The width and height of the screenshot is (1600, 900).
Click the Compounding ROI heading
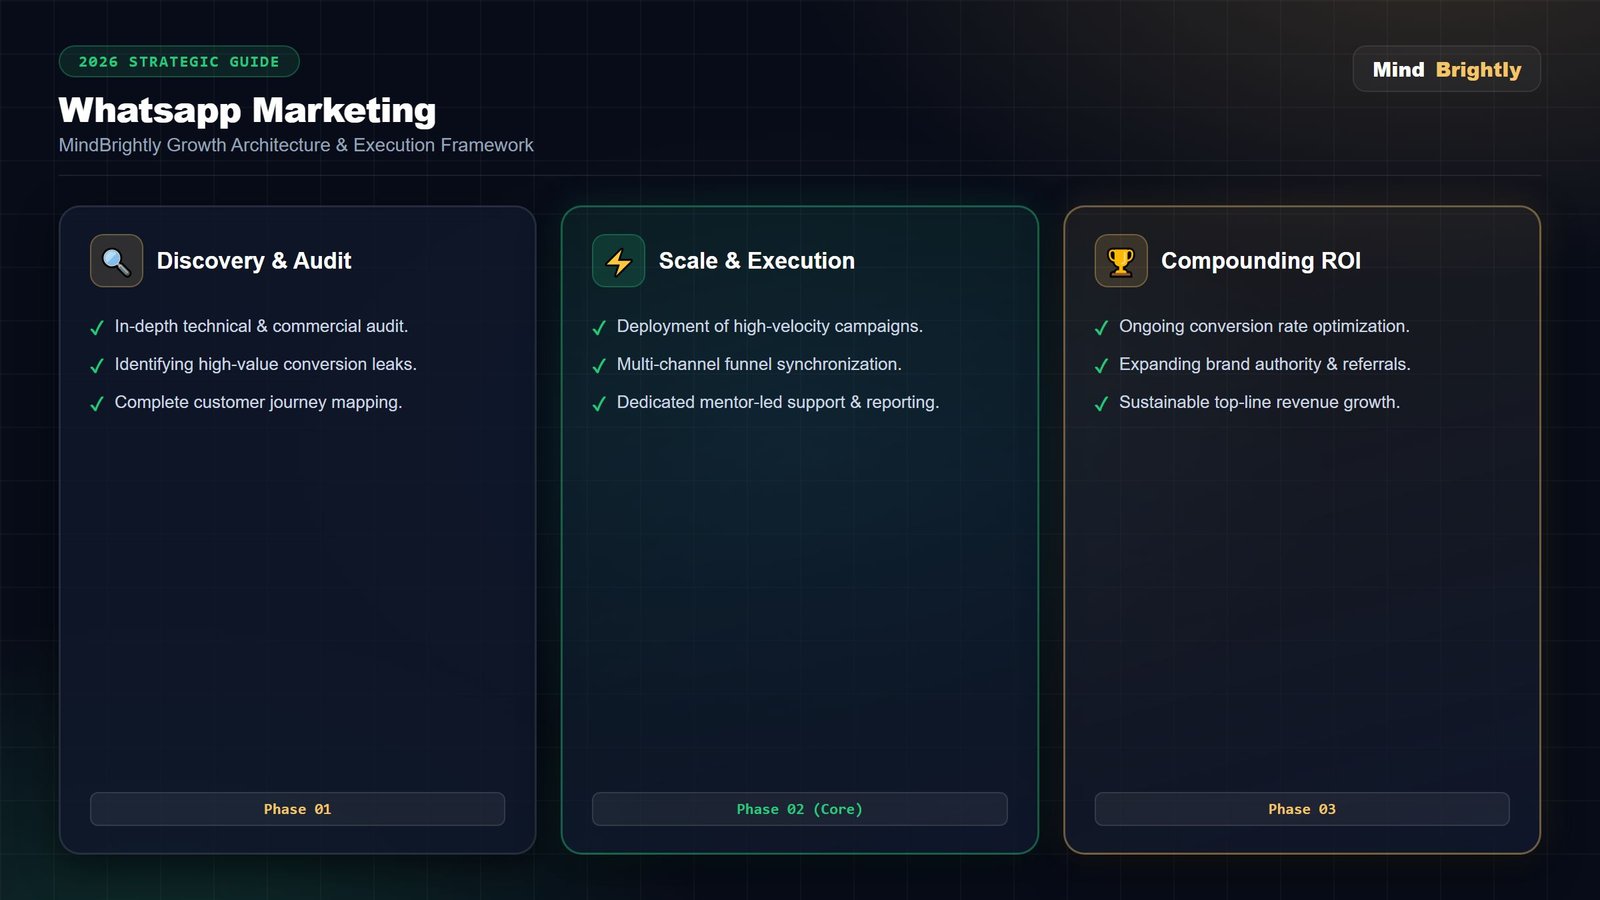coord(1261,261)
